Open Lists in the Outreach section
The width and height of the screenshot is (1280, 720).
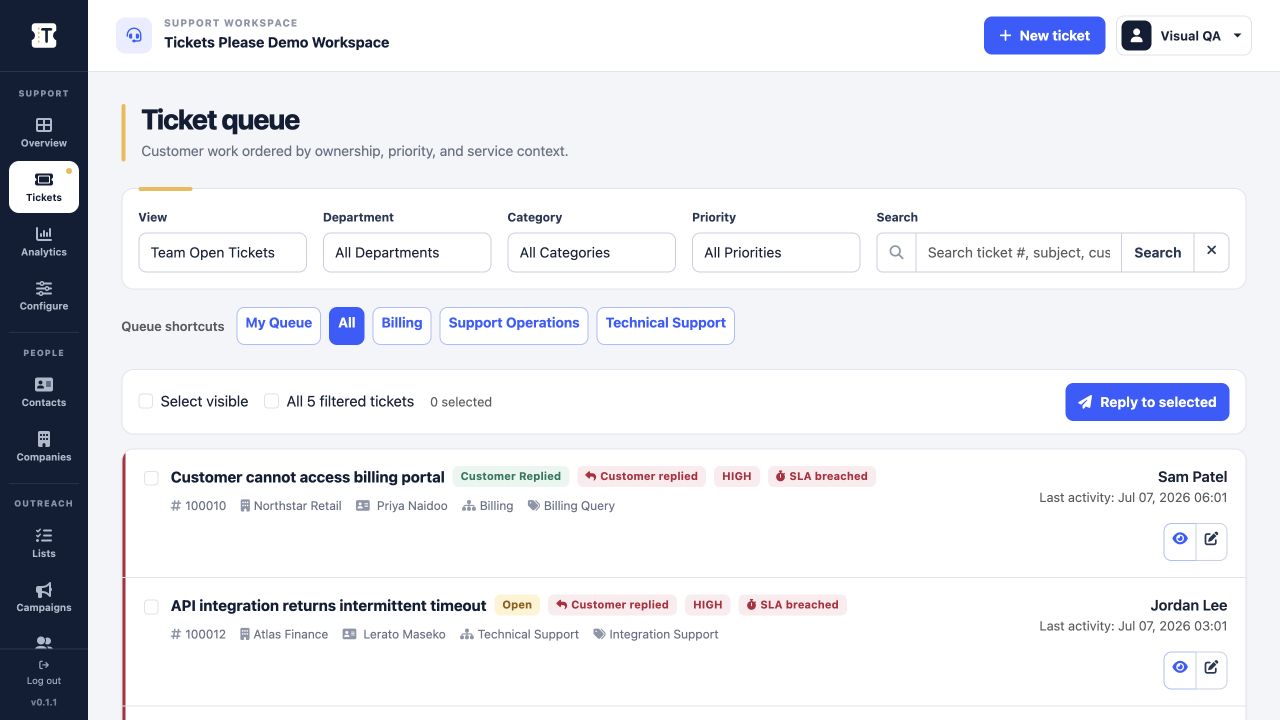(x=44, y=543)
